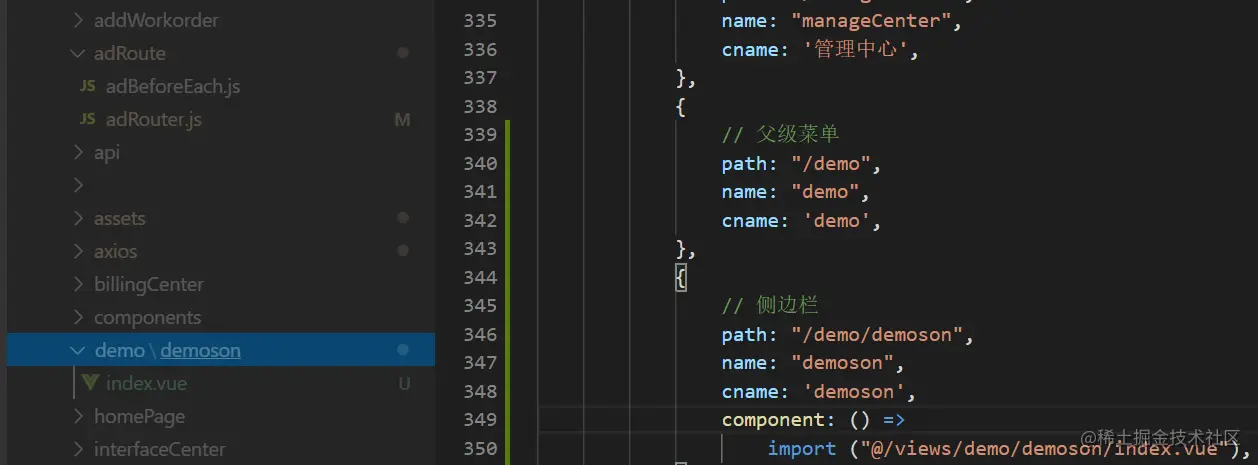Expand the billingCenter folder chevron
Viewport: 1258px width, 465px height.
pos(79,284)
